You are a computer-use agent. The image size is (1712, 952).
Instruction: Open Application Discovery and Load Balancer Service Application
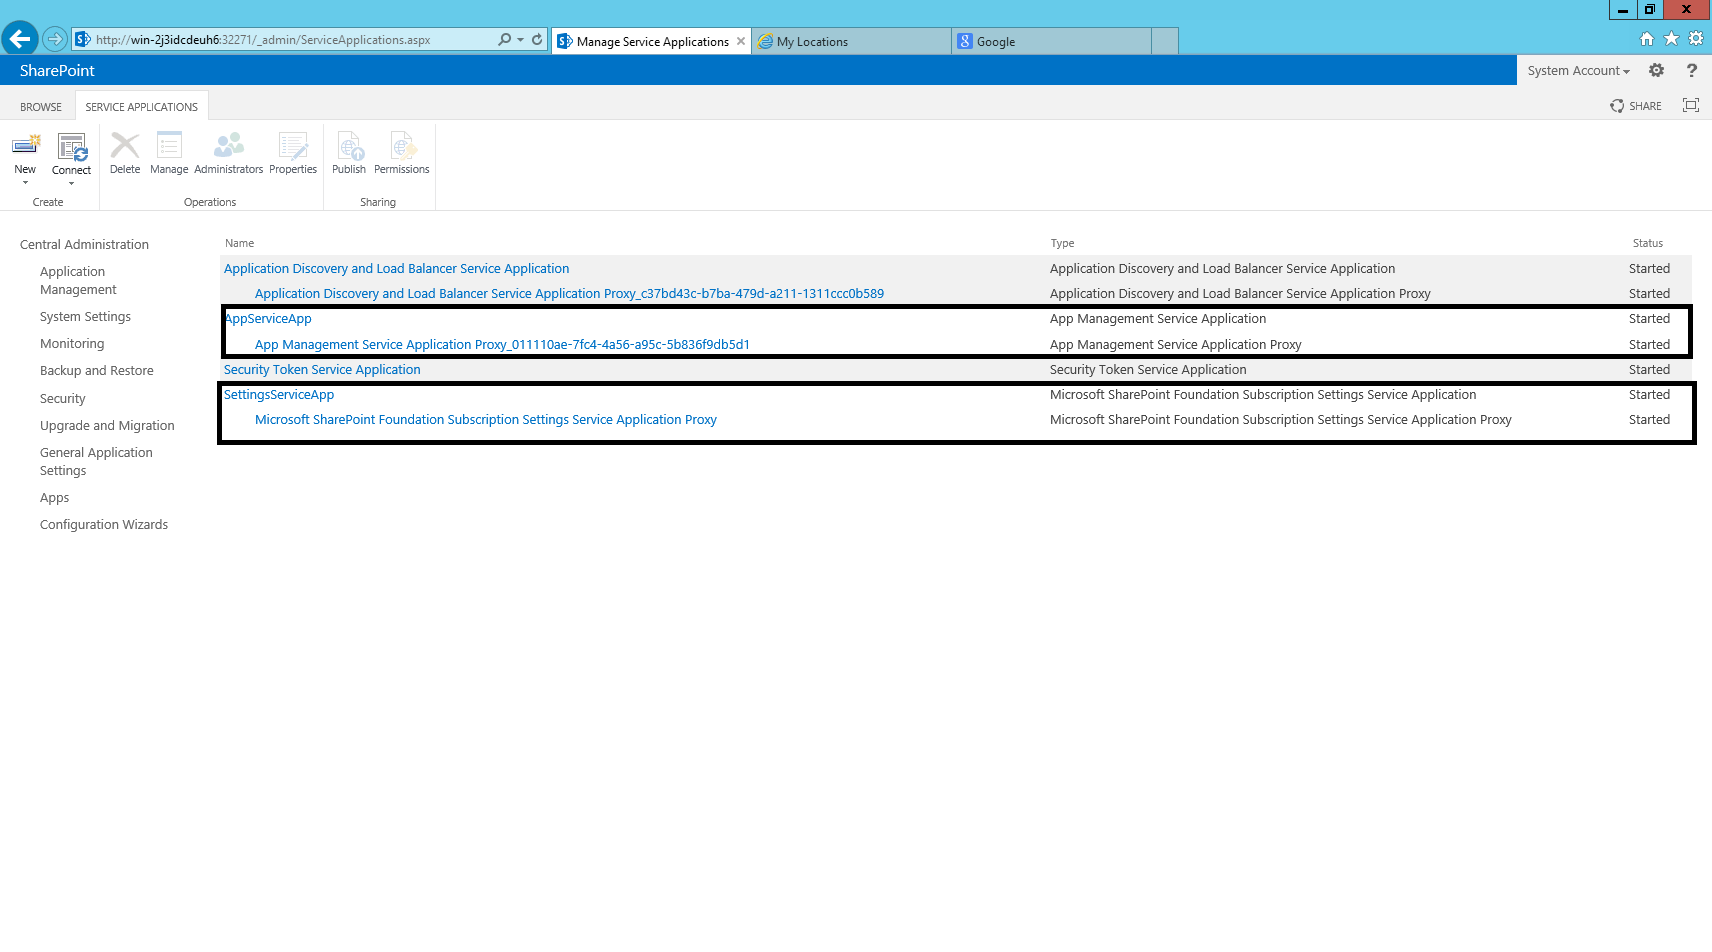pyautogui.click(x=396, y=268)
